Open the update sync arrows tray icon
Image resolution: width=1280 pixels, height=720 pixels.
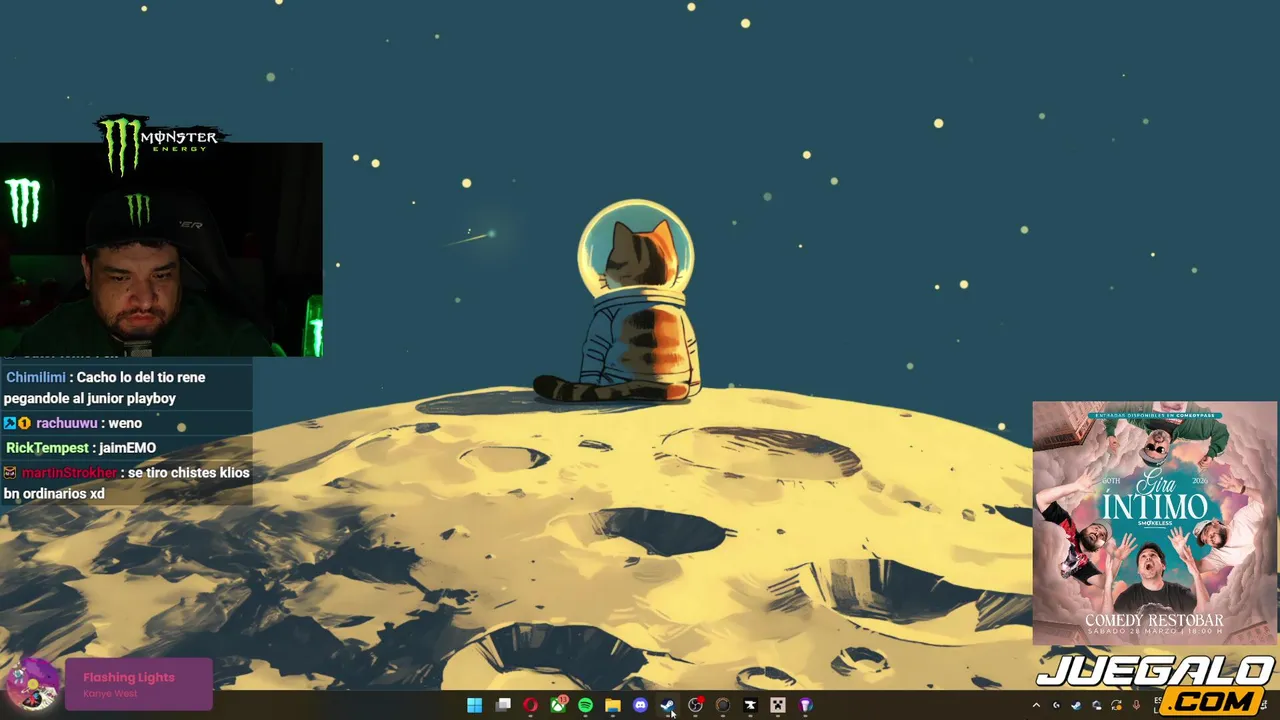(1117, 705)
